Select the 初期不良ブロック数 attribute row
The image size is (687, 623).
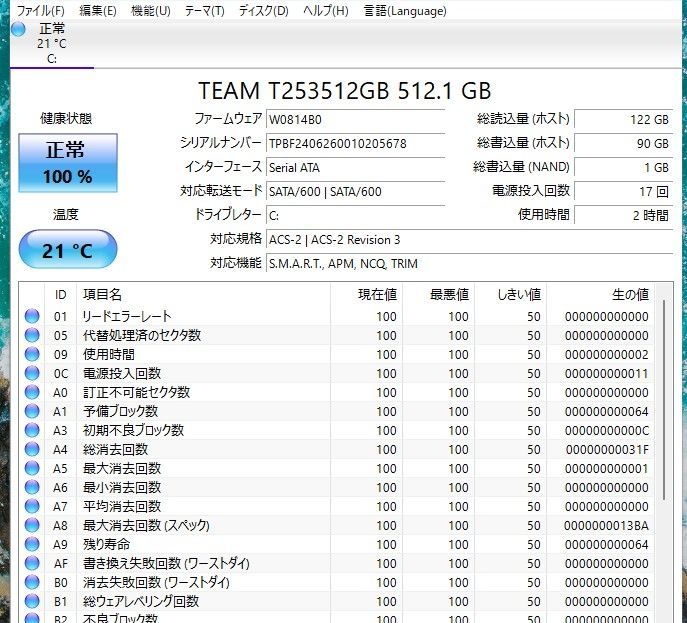[336, 430]
